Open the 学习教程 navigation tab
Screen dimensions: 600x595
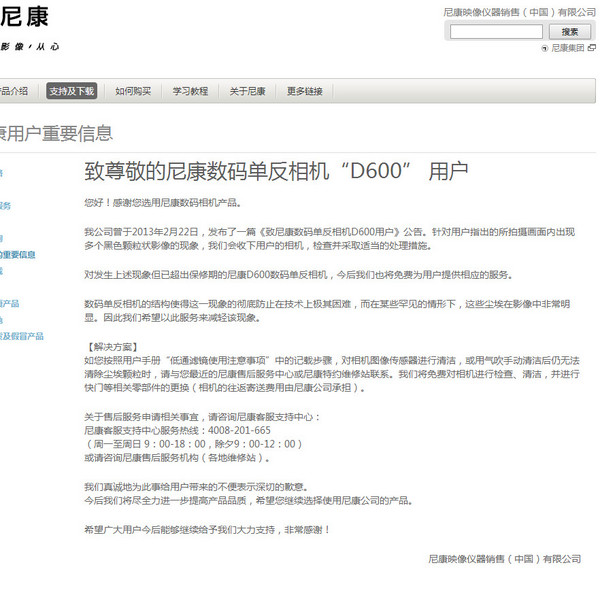pyautogui.click(x=190, y=91)
